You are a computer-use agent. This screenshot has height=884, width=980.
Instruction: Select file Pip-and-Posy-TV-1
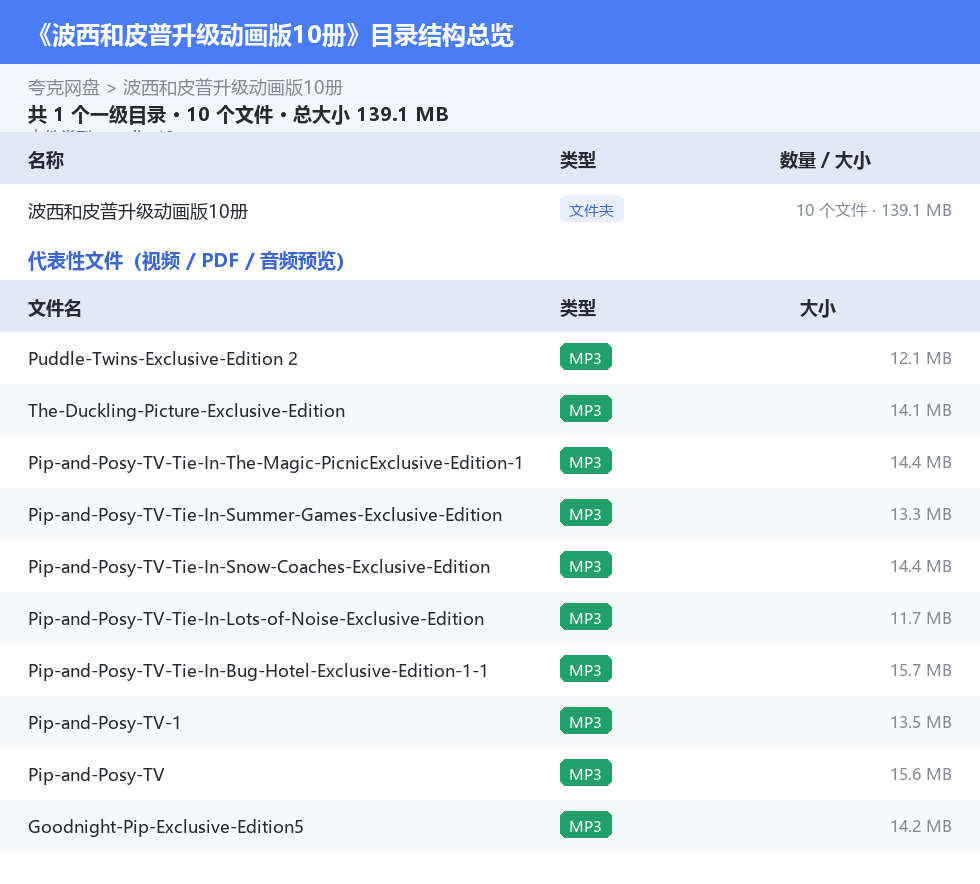click(x=490, y=722)
